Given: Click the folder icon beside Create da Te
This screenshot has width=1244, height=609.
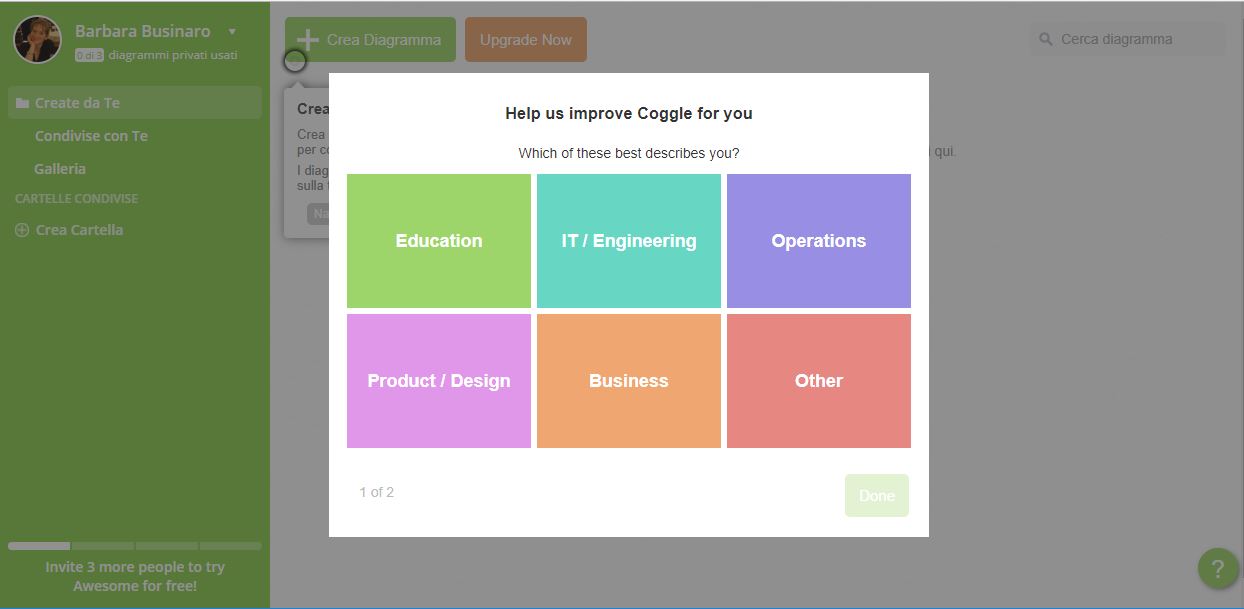Looking at the screenshot, I should (22, 103).
